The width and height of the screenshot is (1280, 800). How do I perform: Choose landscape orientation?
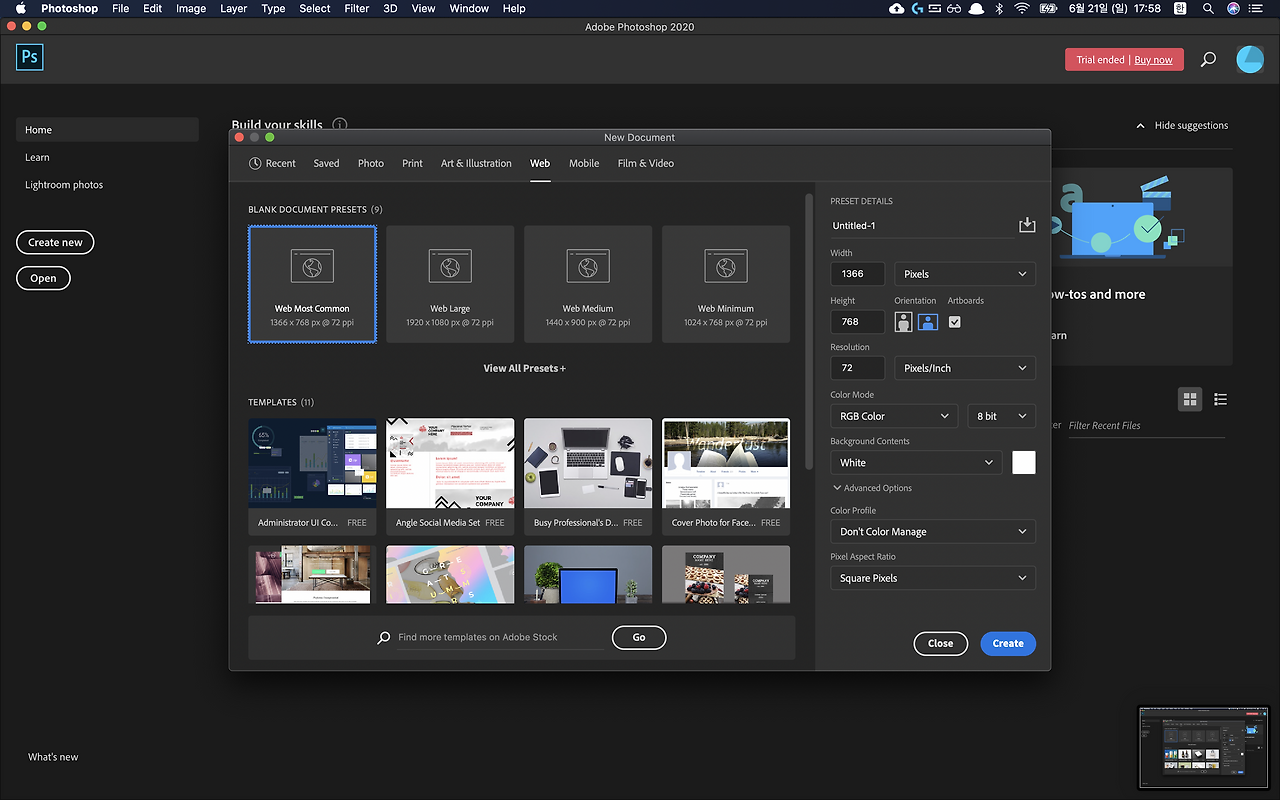pyautogui.click(x=928, y=322)
